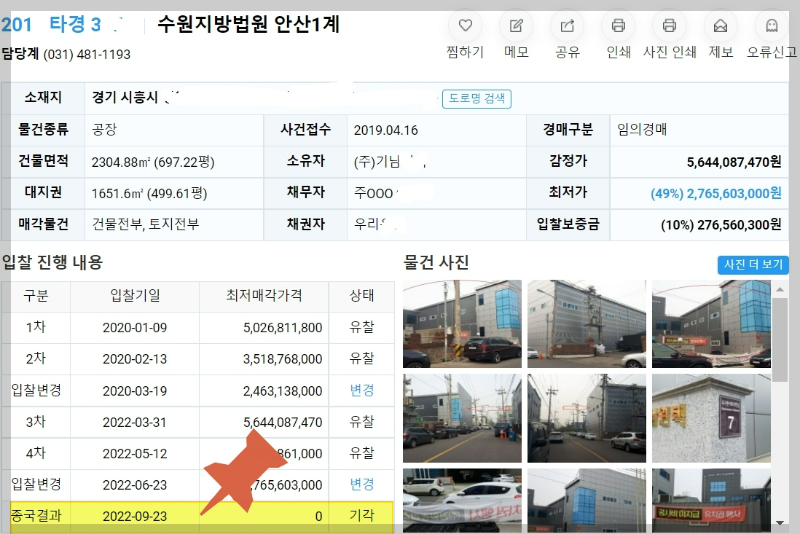Click 변경 link in 2022-06-23 row

(362, 484)
